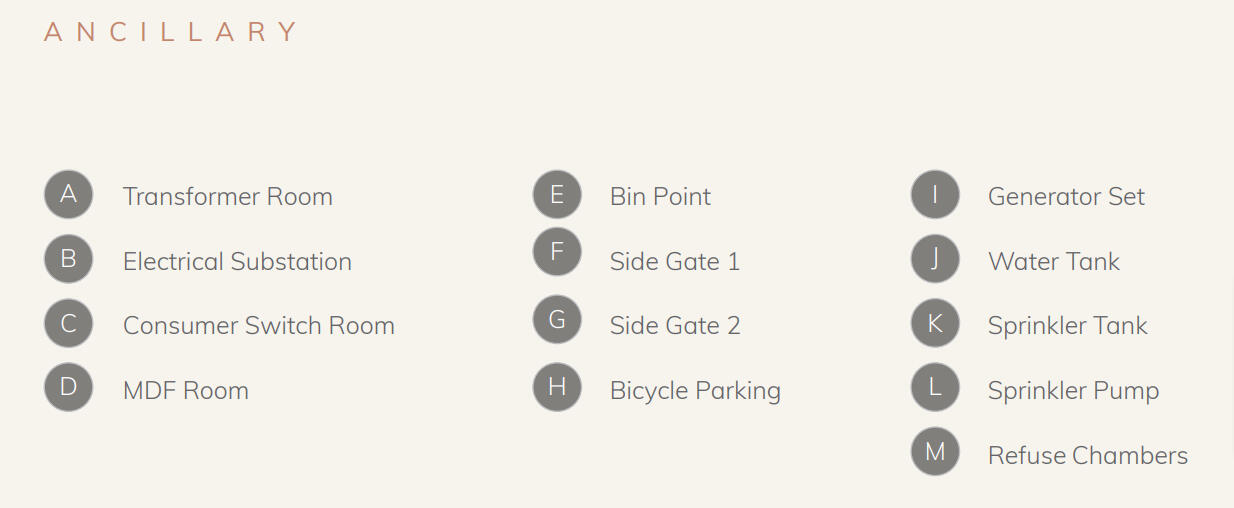Click the G circular icon

(557, 320)
